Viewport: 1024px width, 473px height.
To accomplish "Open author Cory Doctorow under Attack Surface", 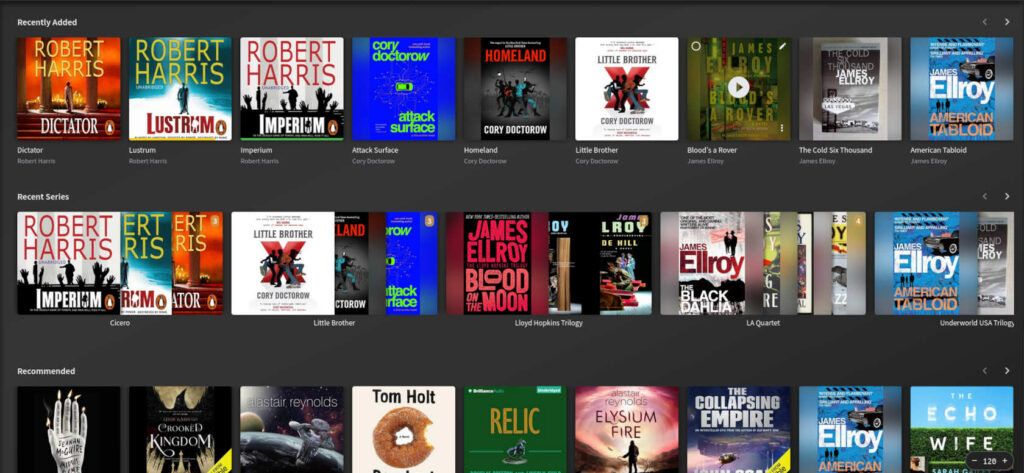I will [374, 161].
